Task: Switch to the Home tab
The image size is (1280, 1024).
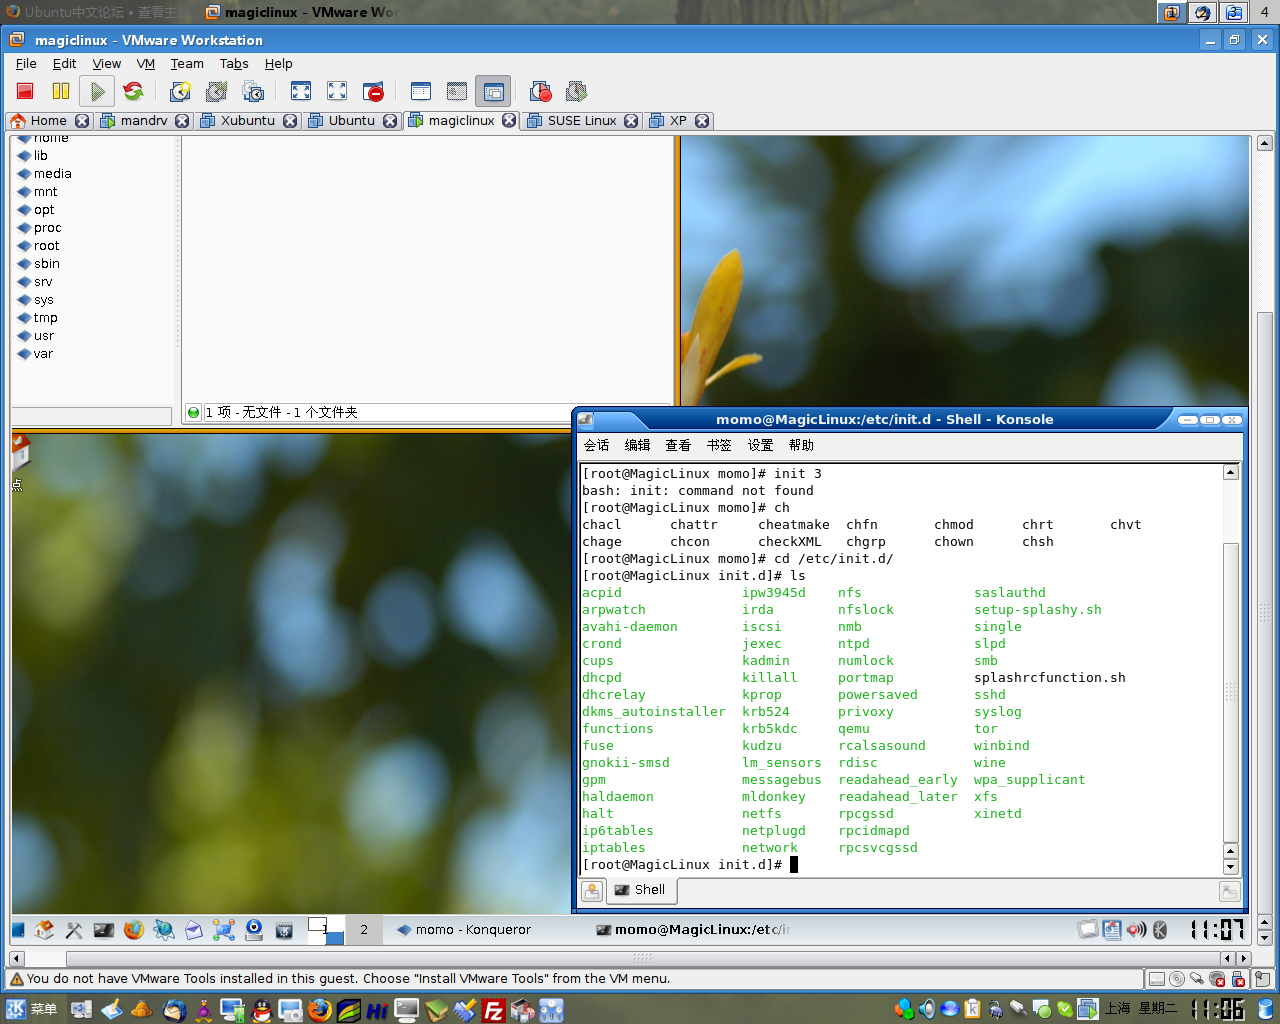Action: point(48,120)
